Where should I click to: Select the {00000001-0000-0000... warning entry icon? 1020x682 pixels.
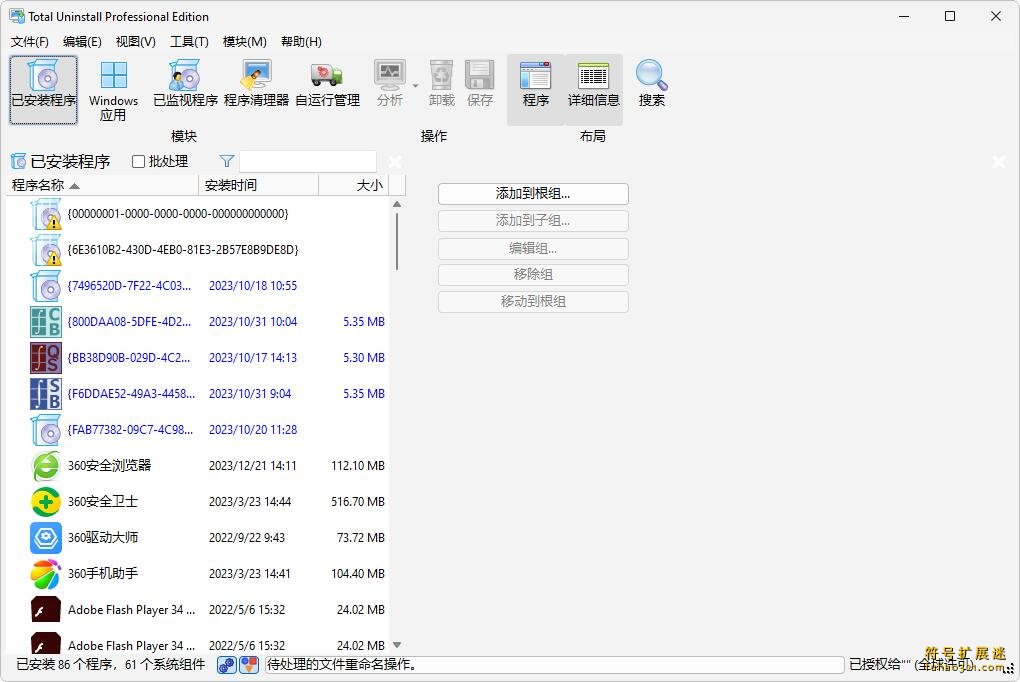click(46, 214)
